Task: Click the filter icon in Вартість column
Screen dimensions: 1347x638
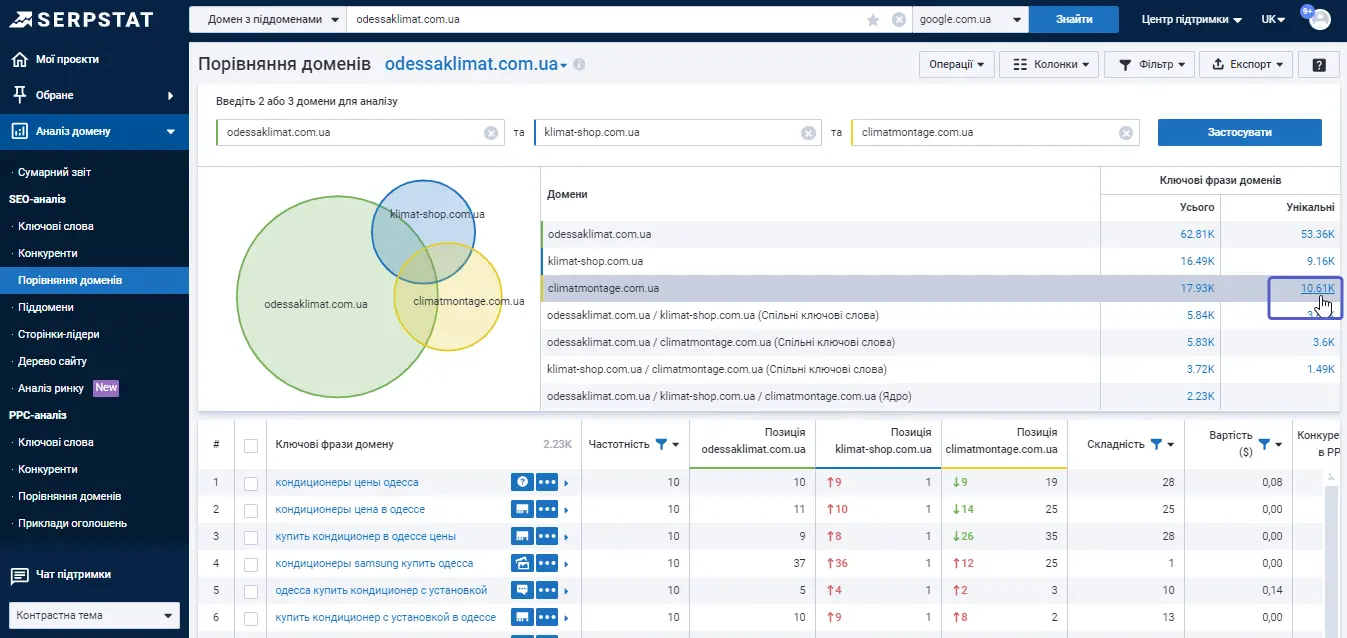Action: [x=1264, y=444]
